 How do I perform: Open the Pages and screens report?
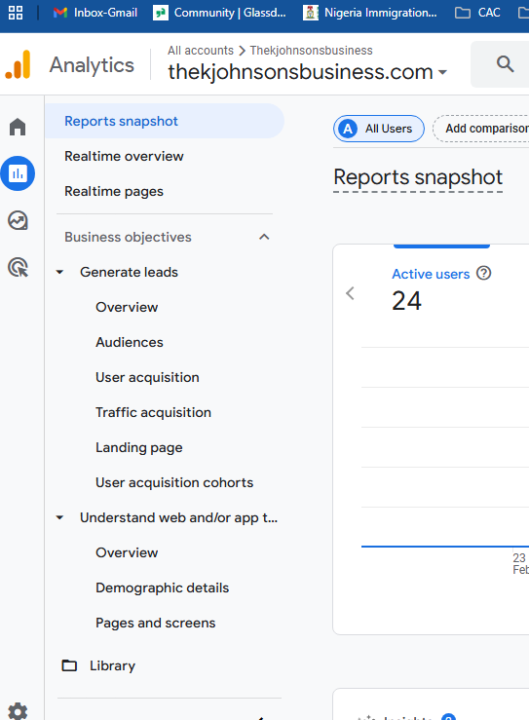155,623
